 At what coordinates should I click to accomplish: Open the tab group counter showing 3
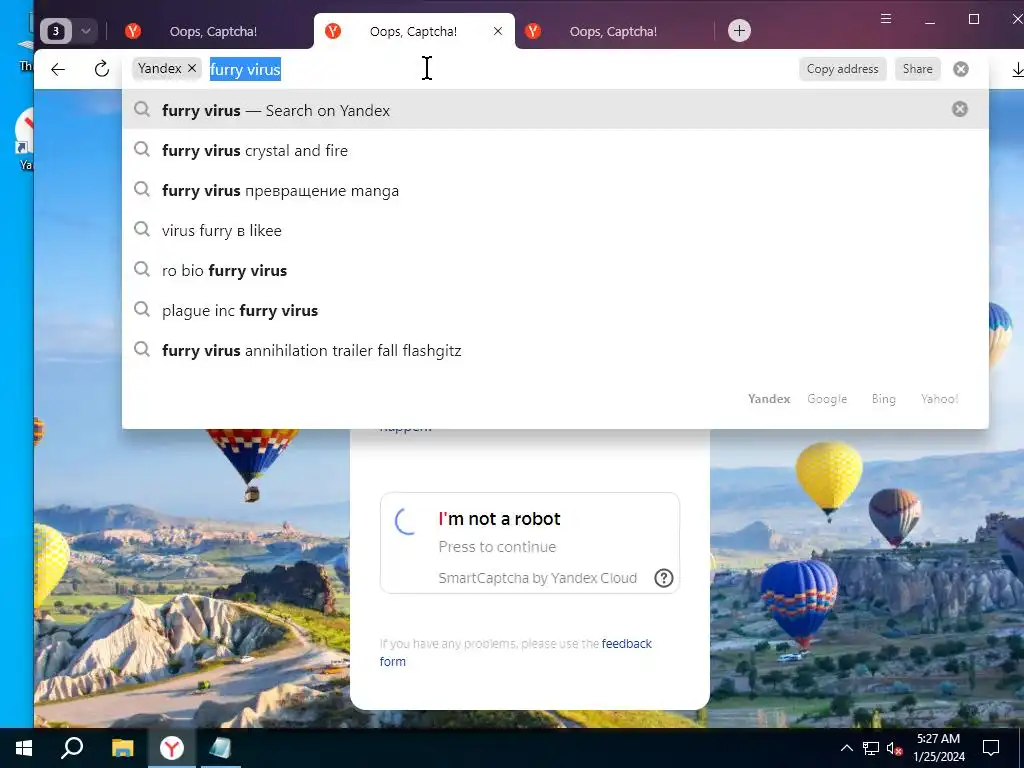point(56,31)
